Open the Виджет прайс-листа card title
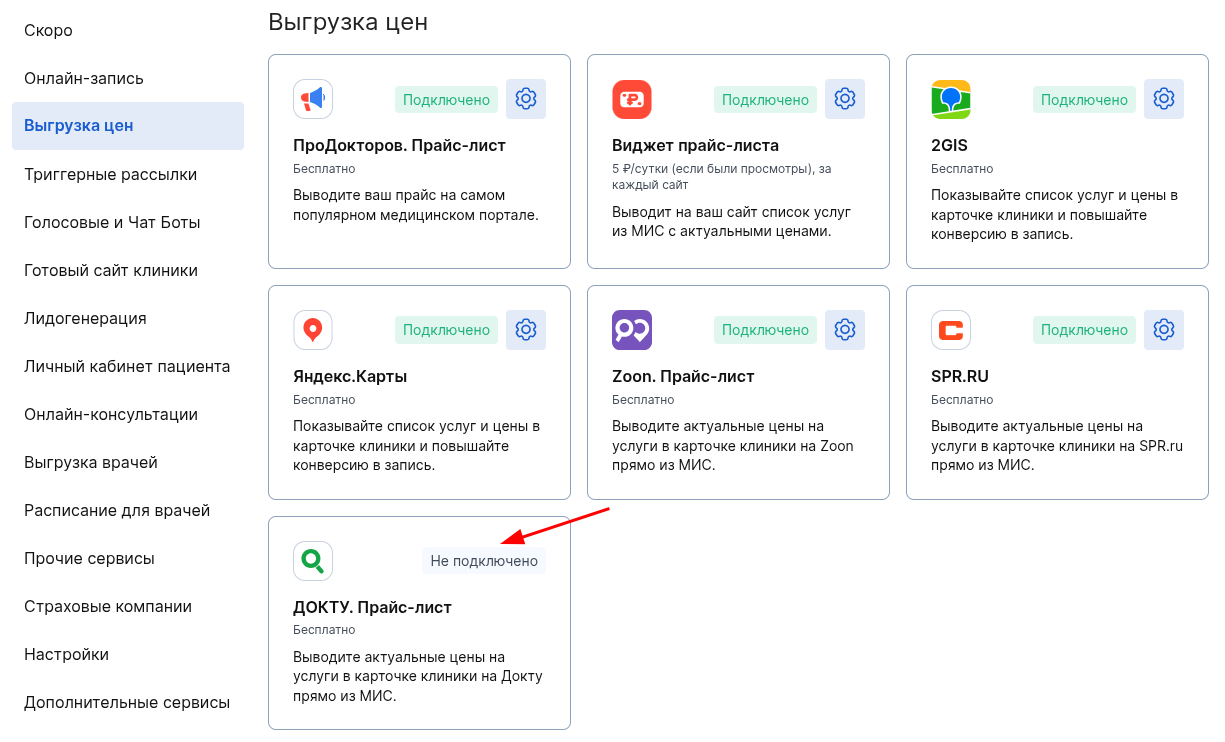Image resolution: width=1225 pixels, height=742 pixels. [695, 146]
